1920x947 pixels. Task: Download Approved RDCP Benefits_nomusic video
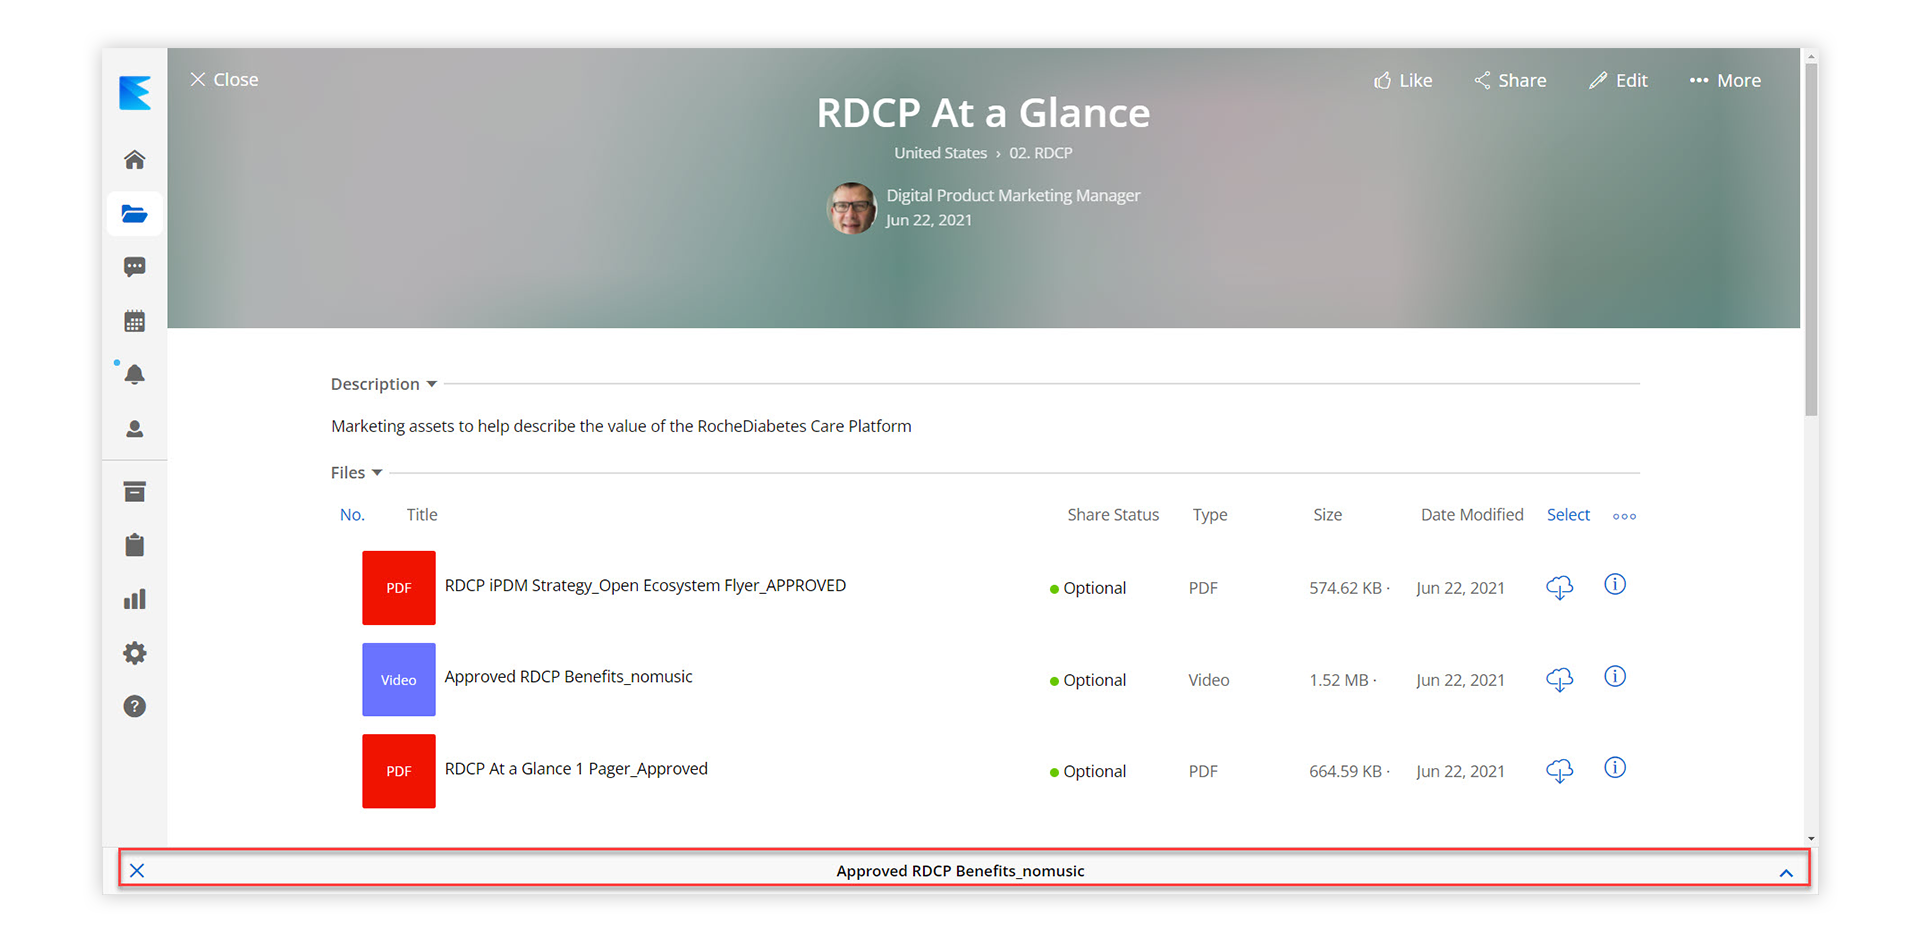click(1559, 680)
